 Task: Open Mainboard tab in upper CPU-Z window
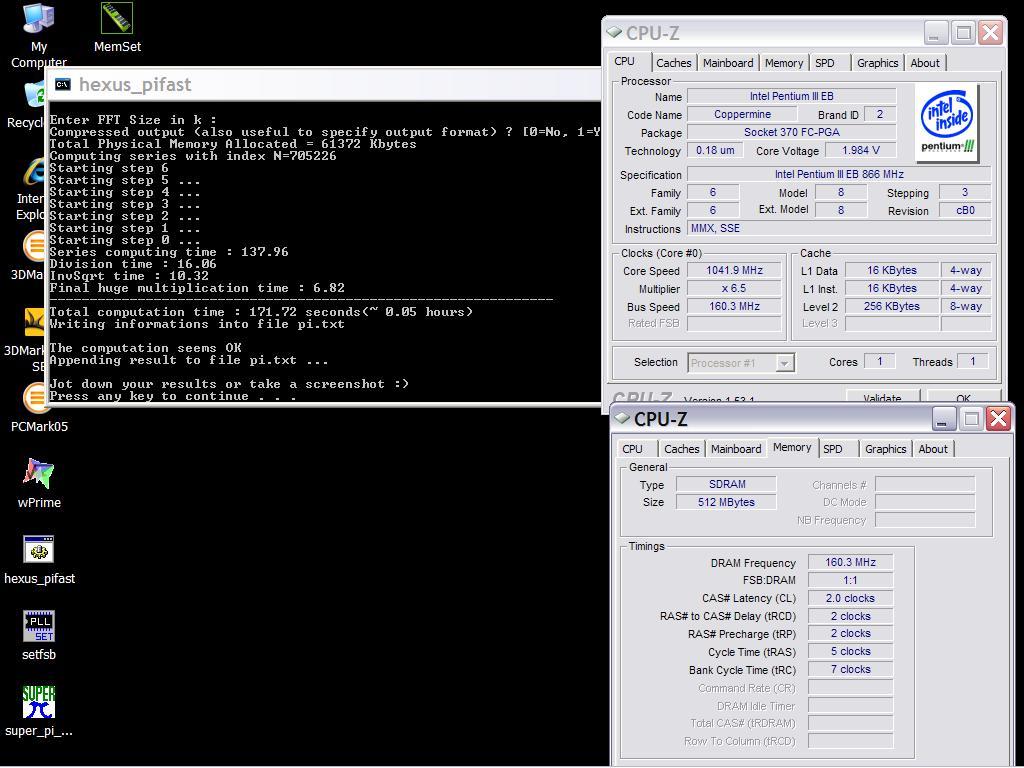pyautogui.click(x=728, y=63)
